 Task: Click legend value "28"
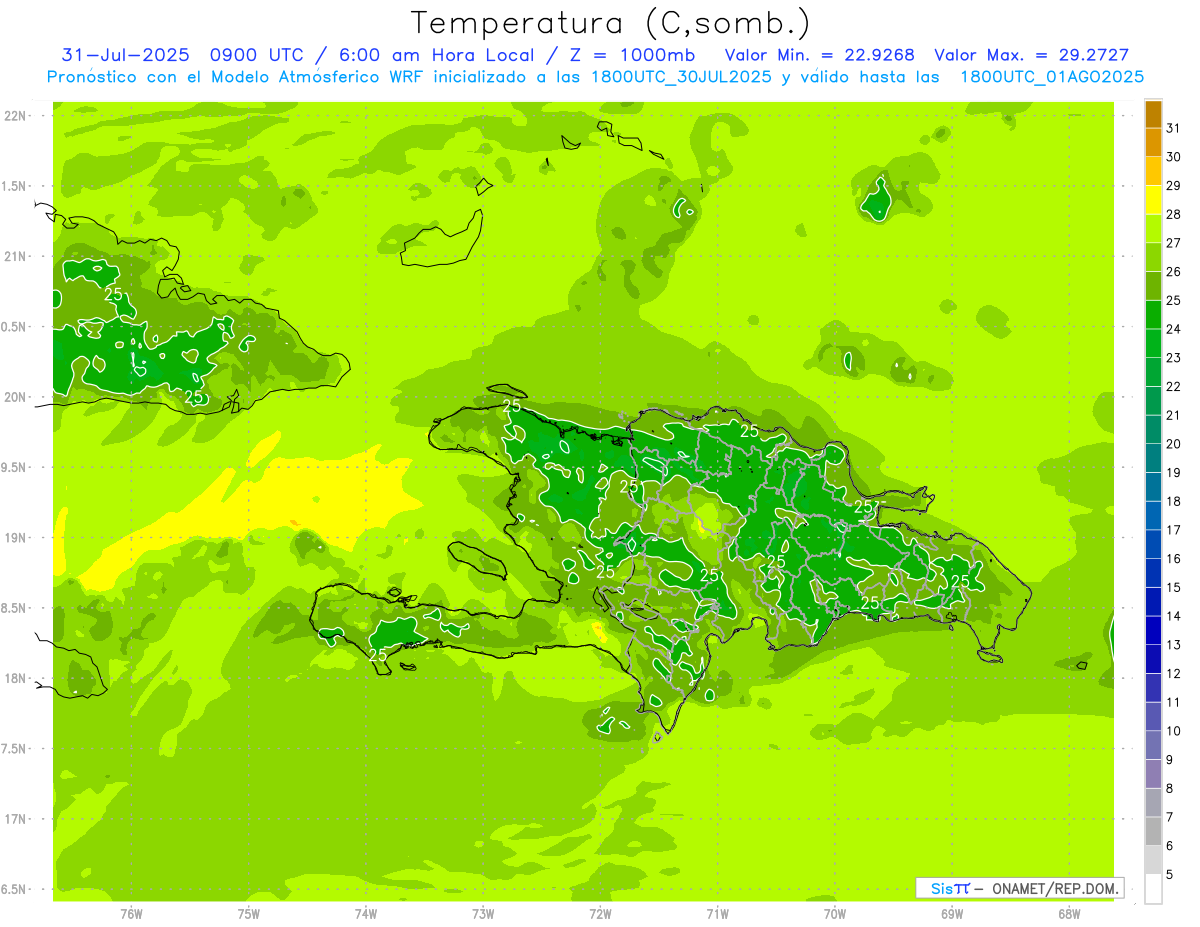pyautogui.click(x=1174, y=214)
